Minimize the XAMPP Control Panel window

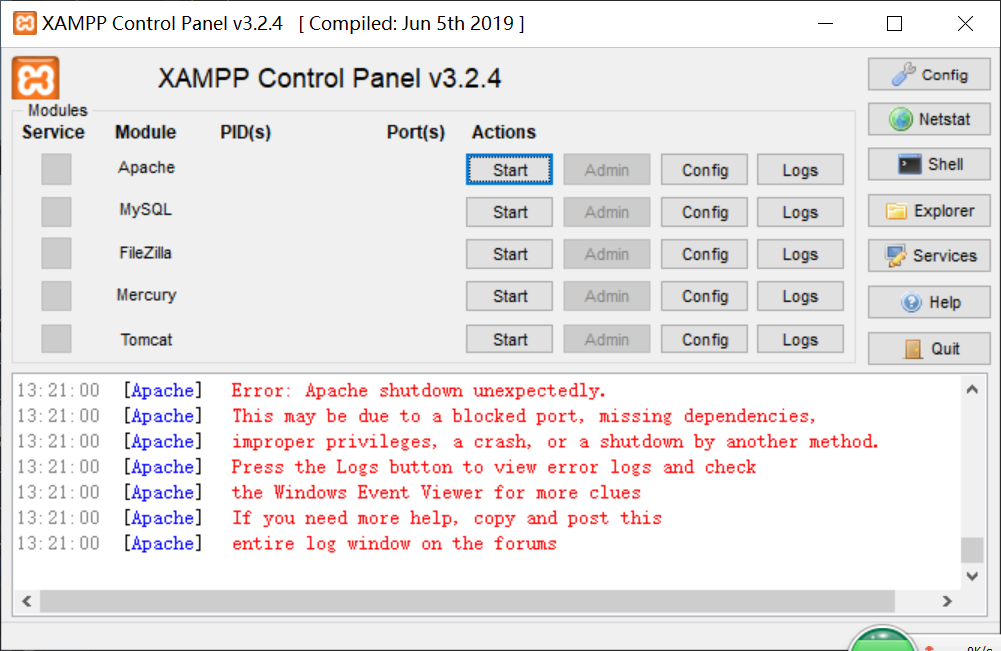pos(825,24)
